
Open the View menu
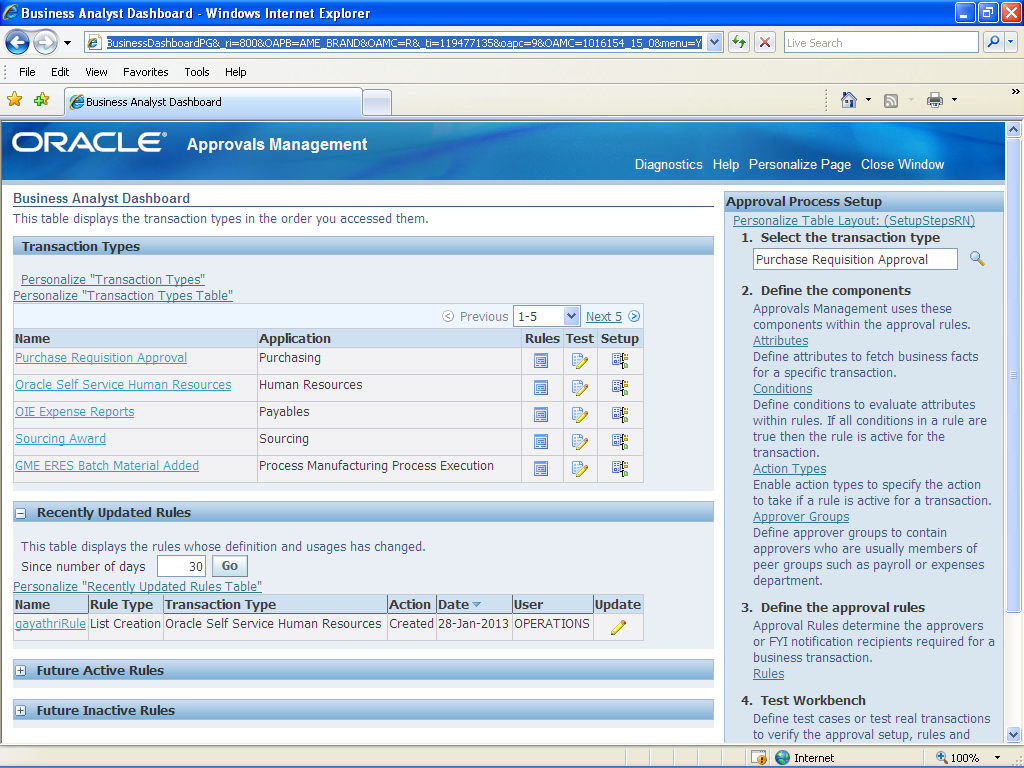coord(96,72)
